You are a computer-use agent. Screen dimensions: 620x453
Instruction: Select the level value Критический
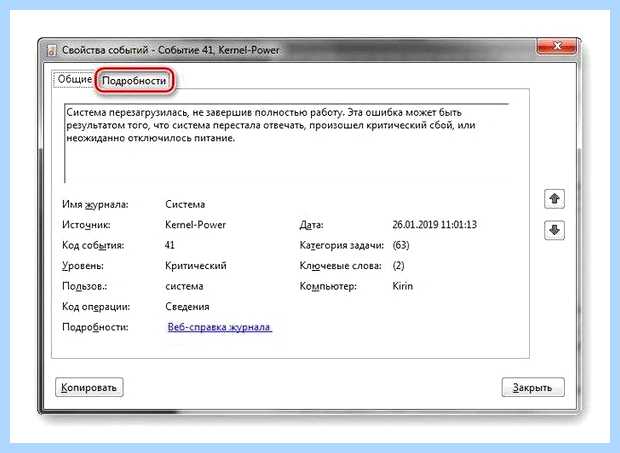point(196,266)
